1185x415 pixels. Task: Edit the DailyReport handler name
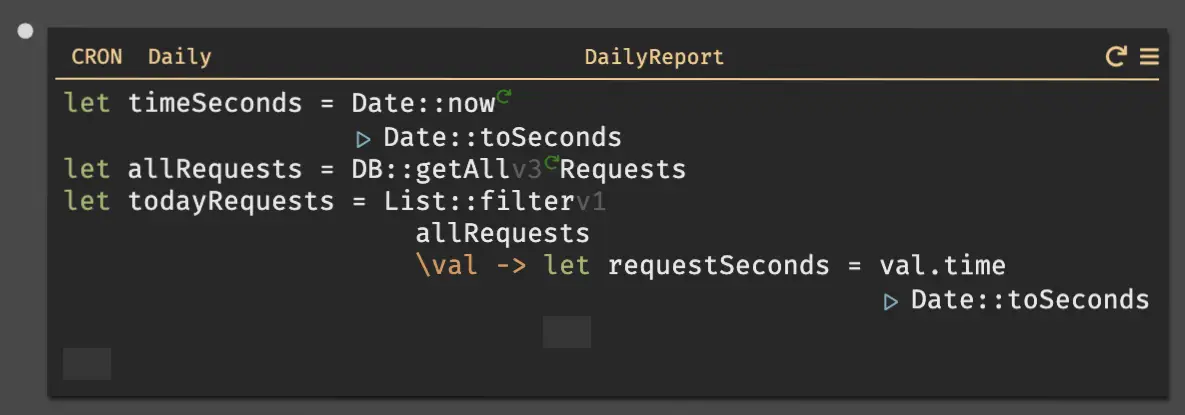(654, 57)
